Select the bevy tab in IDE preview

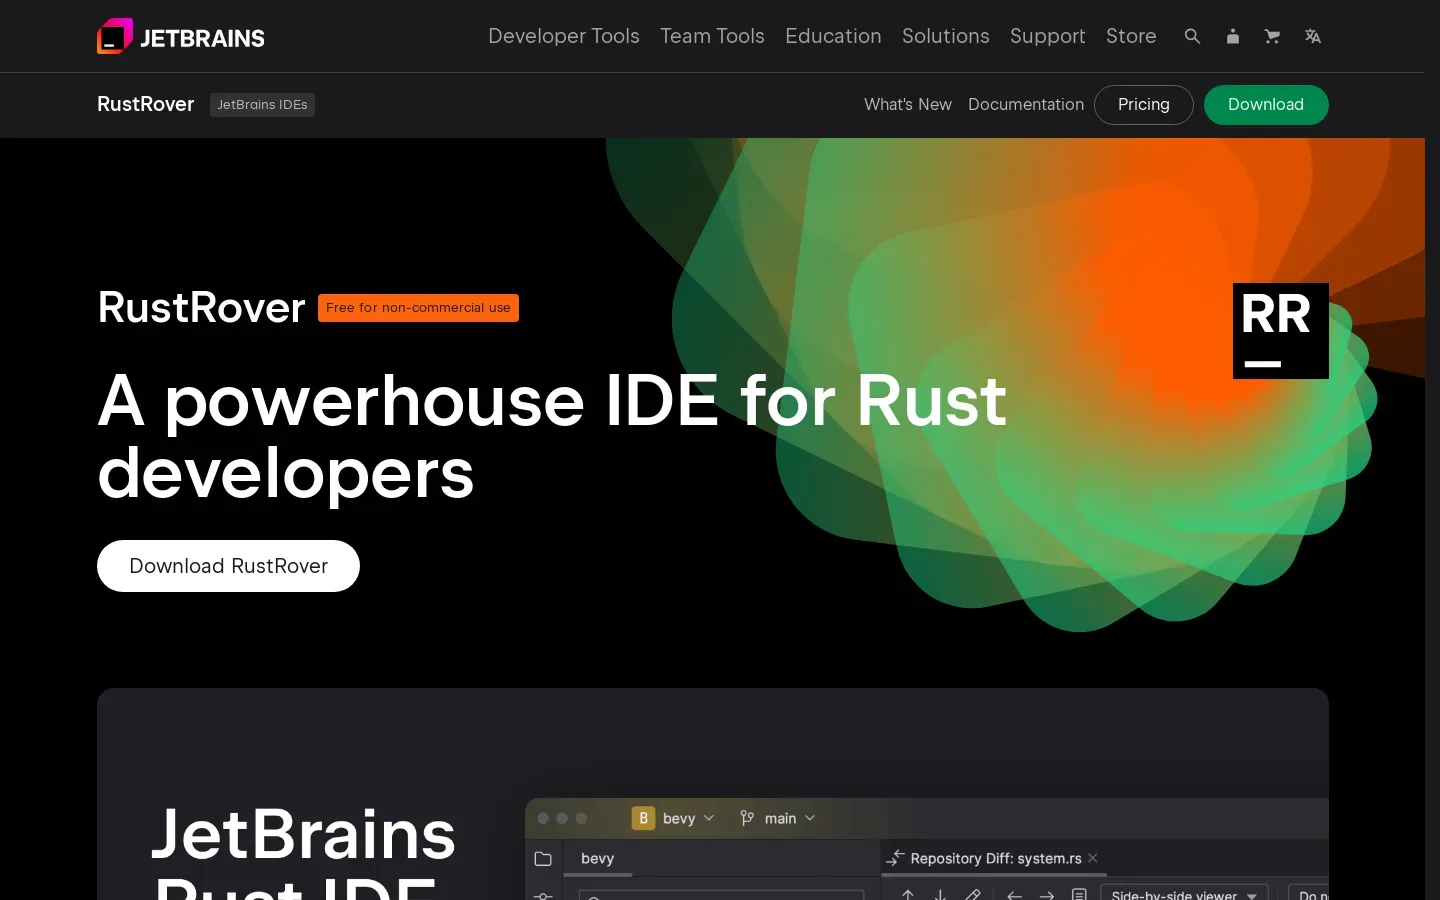598,859
